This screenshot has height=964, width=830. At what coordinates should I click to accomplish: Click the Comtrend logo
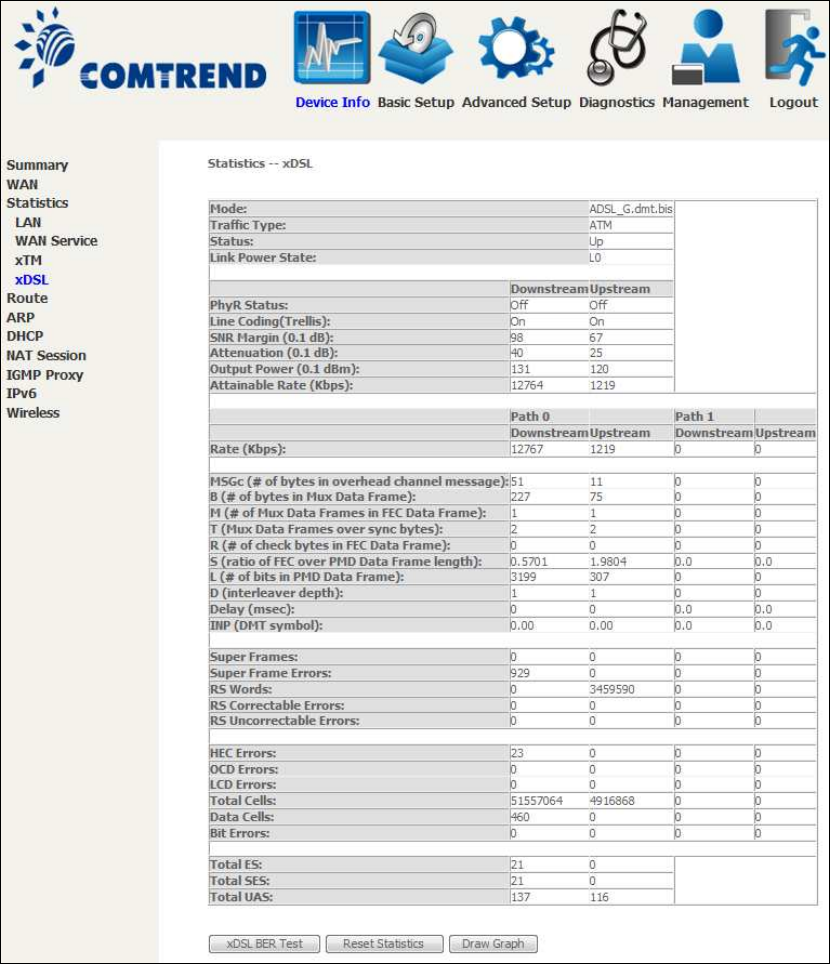pos(141,48)
